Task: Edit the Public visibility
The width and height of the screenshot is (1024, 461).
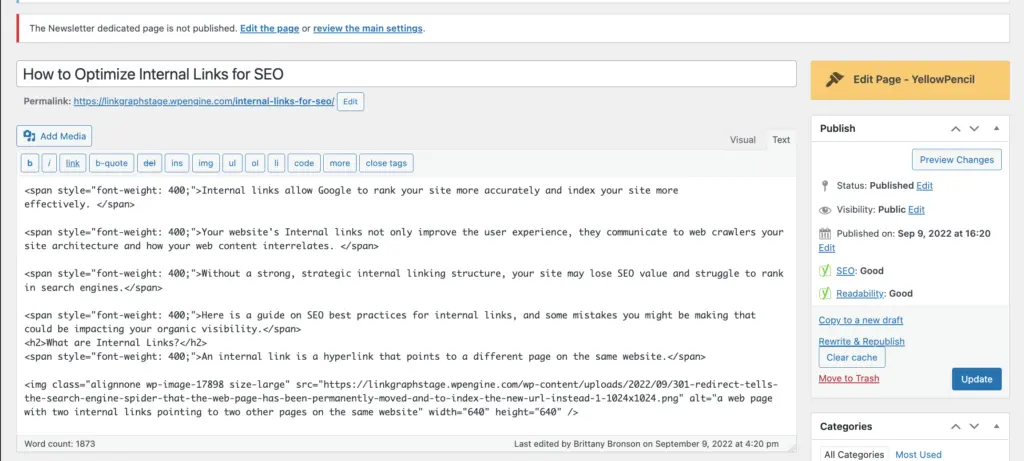Action: pos(916,210)
